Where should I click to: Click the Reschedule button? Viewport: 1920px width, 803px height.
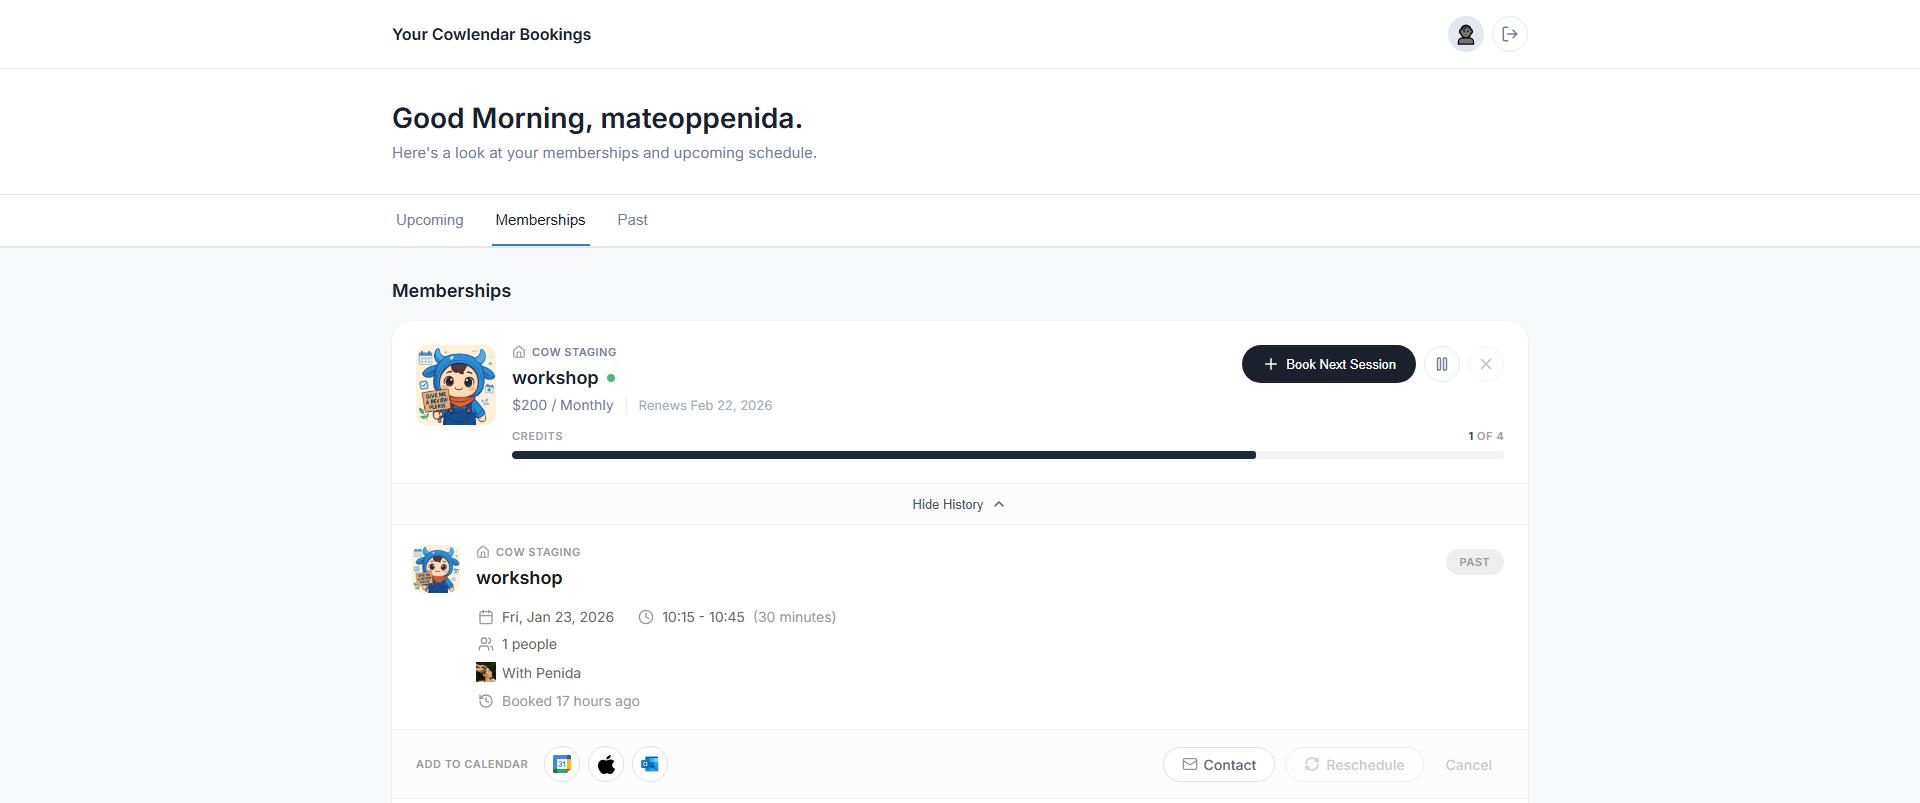1354,765
